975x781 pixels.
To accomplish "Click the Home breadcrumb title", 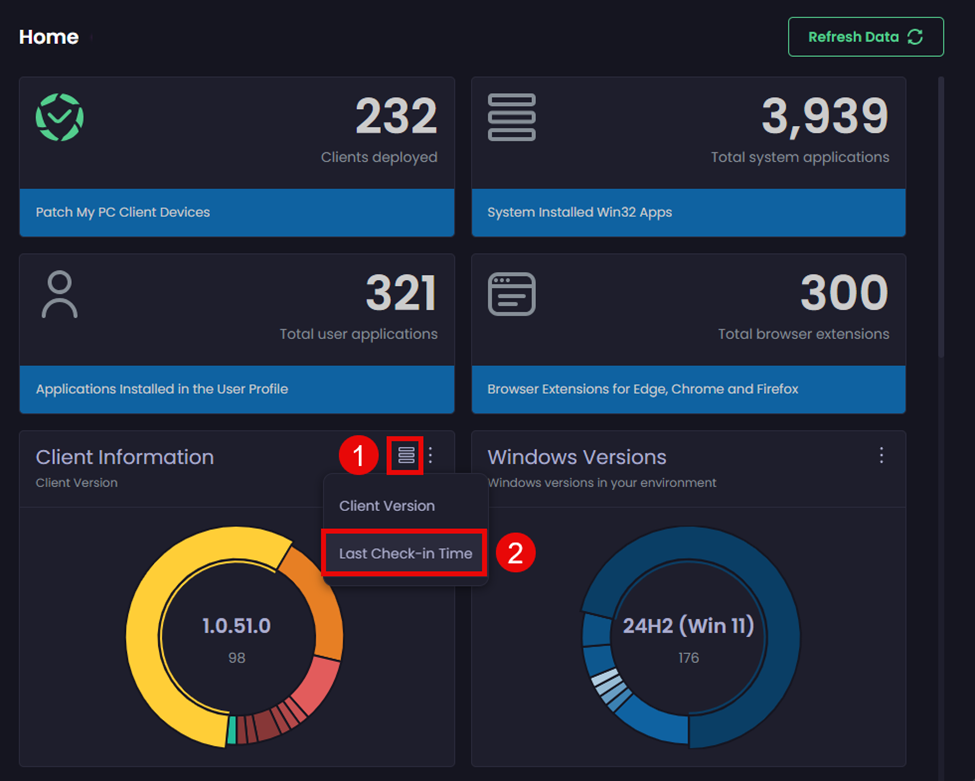I will click(48, 37).
